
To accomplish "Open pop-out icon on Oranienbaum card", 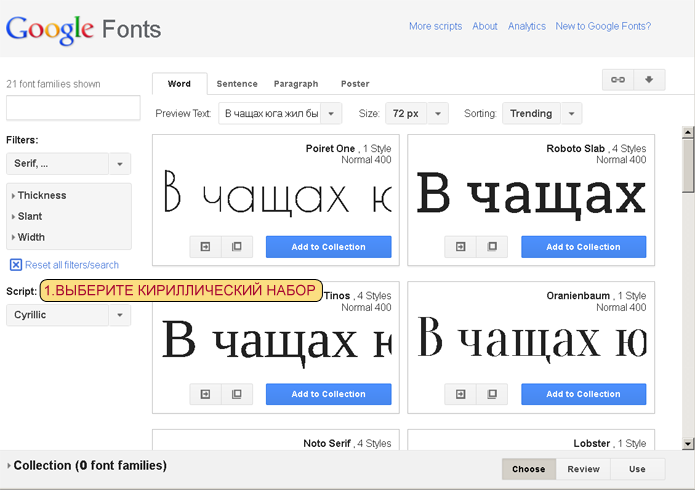I will 492,394.
